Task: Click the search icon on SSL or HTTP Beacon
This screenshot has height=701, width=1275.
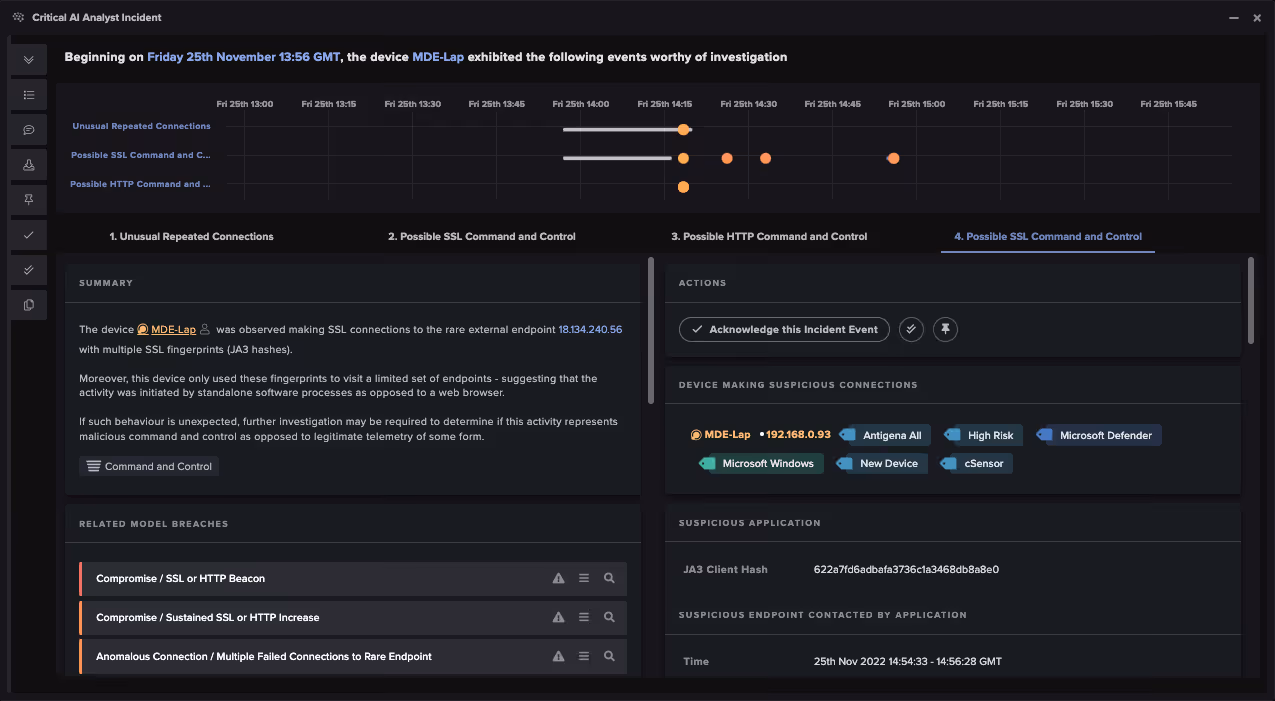Action: 609,579
